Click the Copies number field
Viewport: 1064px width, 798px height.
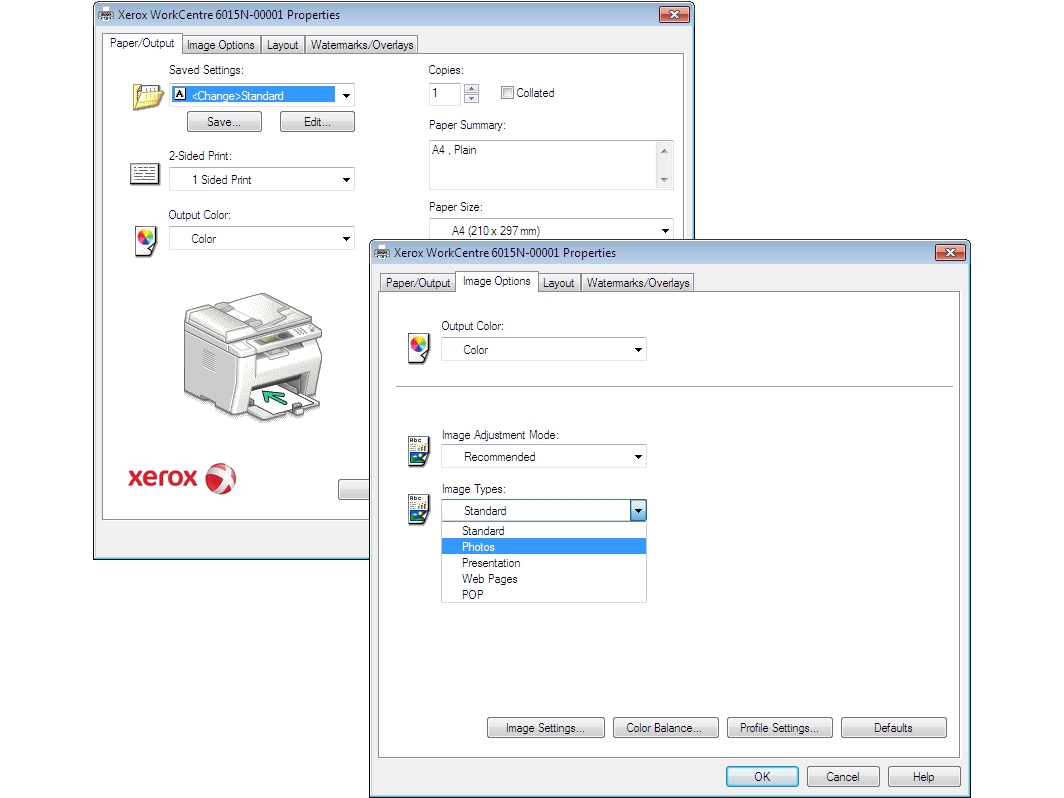[445, 94]
